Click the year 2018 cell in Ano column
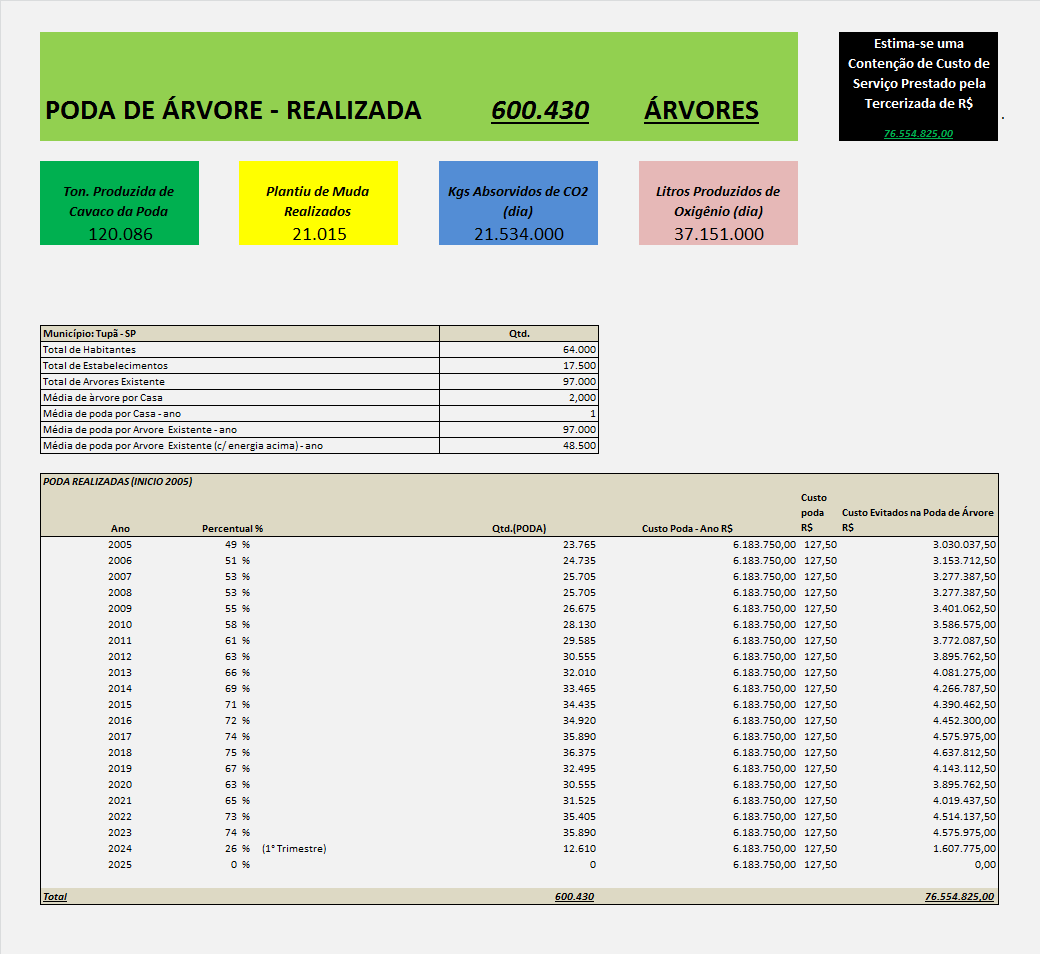The width and height of the screenshot is (1040, 954). [x=120, y=752]
